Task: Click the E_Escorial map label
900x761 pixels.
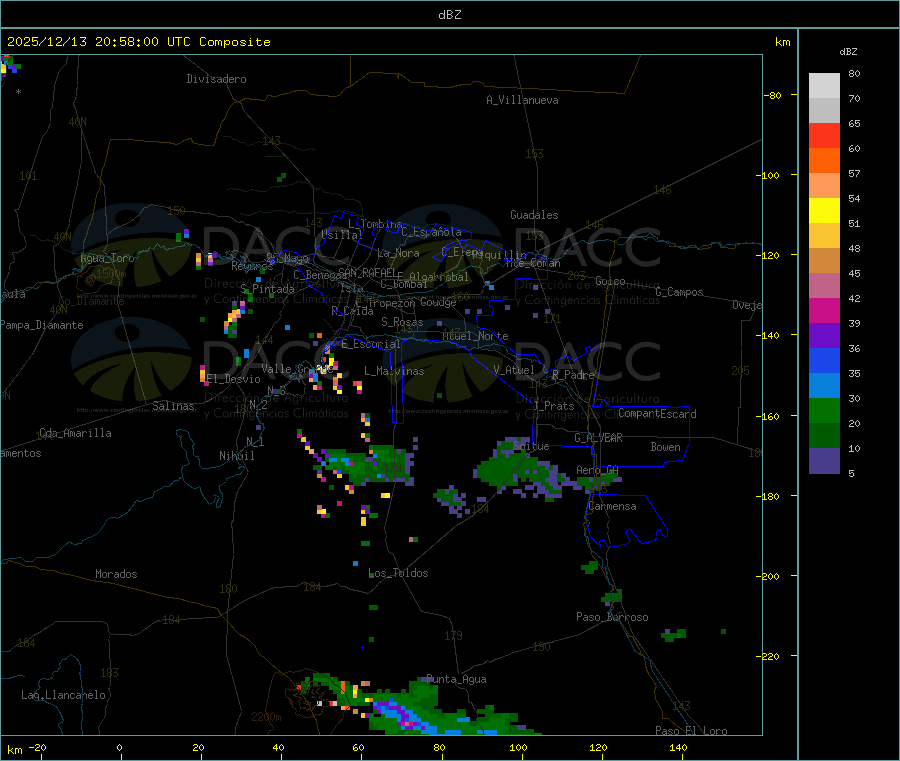Action: 371,344
